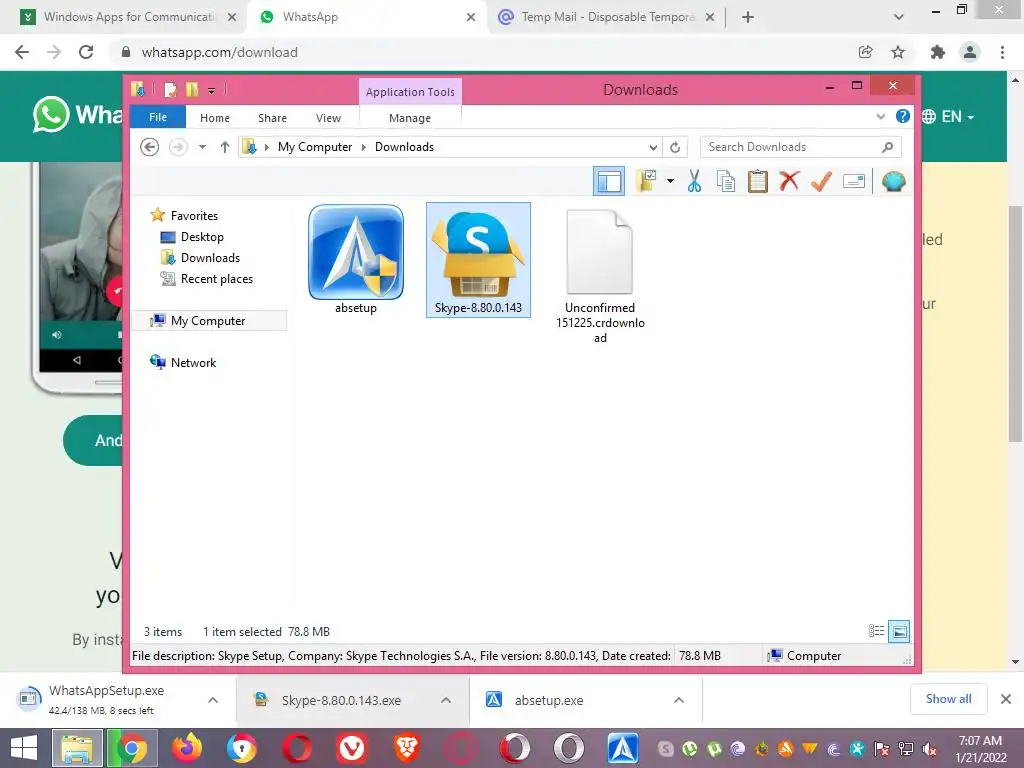
Task: Open Skype-8.80.0.143.exe from downloads bar
Action: (x=341, y=700)
